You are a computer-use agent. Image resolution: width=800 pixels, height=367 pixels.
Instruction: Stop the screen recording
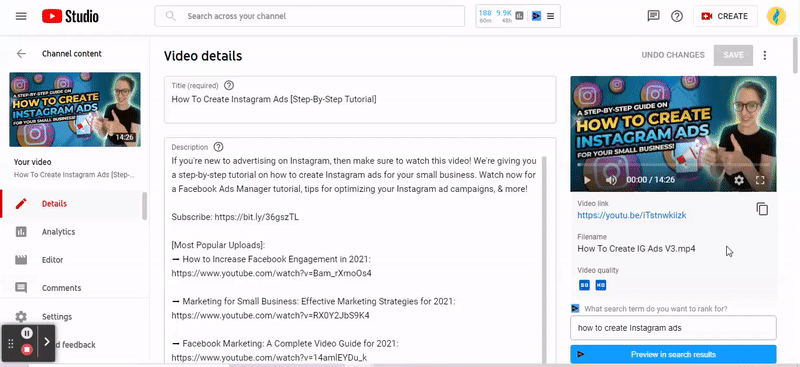[27, 350]
